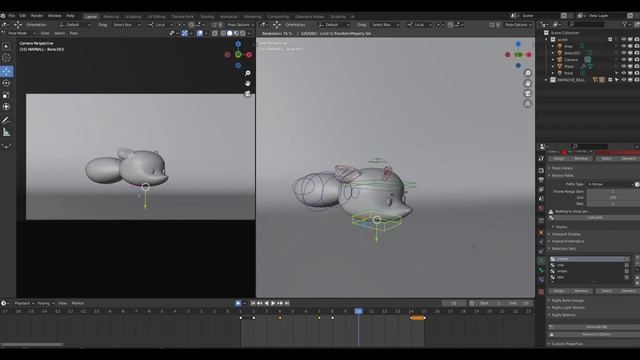The width and height of the screenshot is (640, 360).
Task: Select the Scale tool in left toolbar
Action: [6, 95]
